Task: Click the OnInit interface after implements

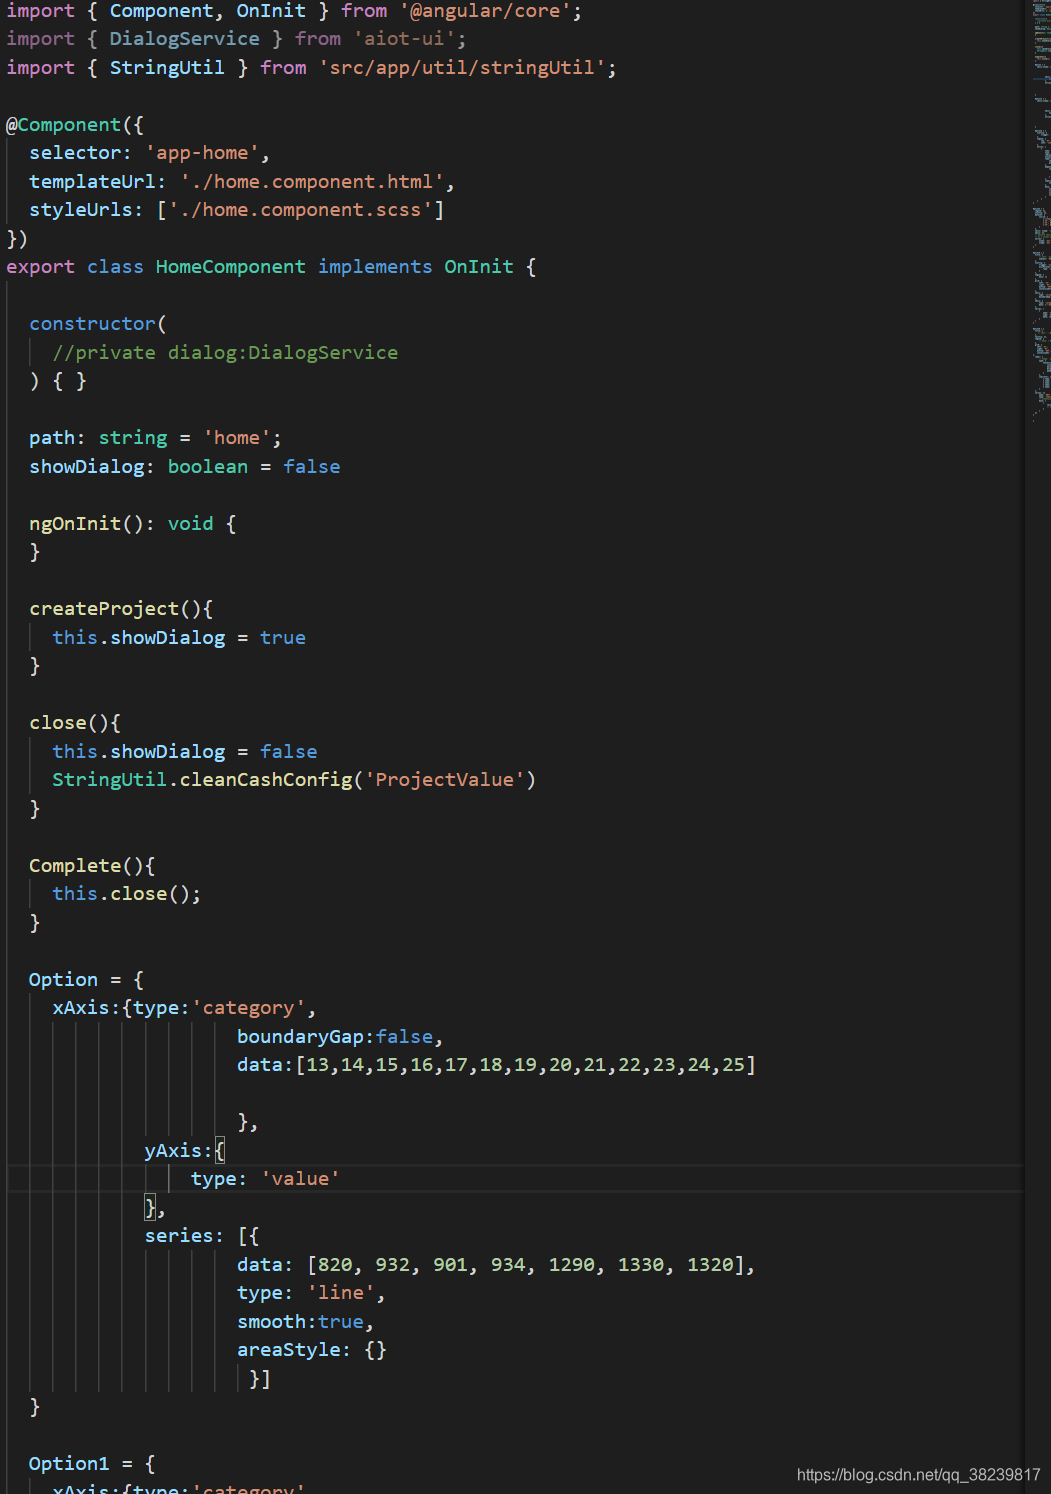Action: coord(479,267)
